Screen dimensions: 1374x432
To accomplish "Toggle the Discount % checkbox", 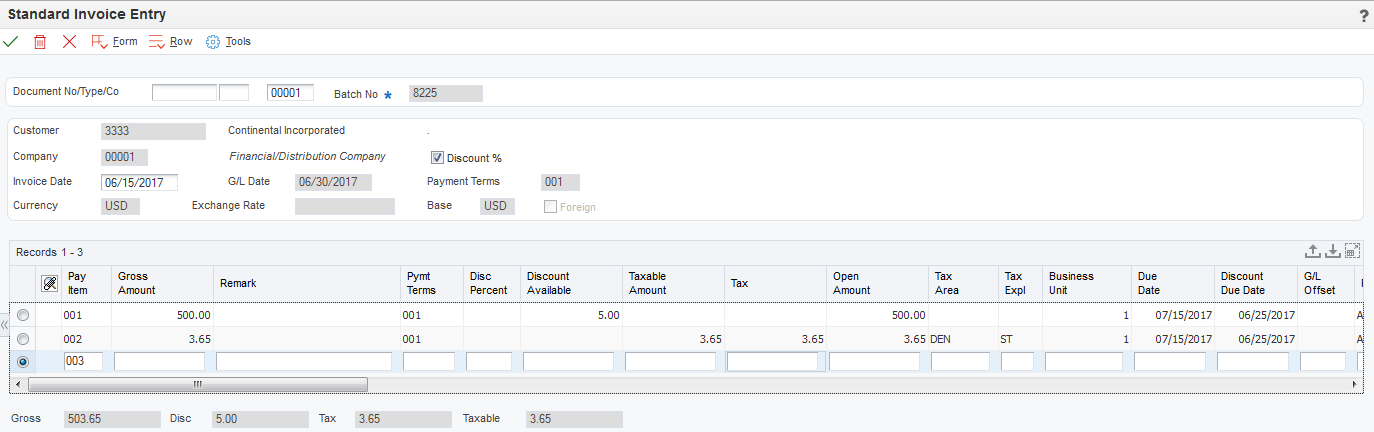I will click(x=437, y=158).
